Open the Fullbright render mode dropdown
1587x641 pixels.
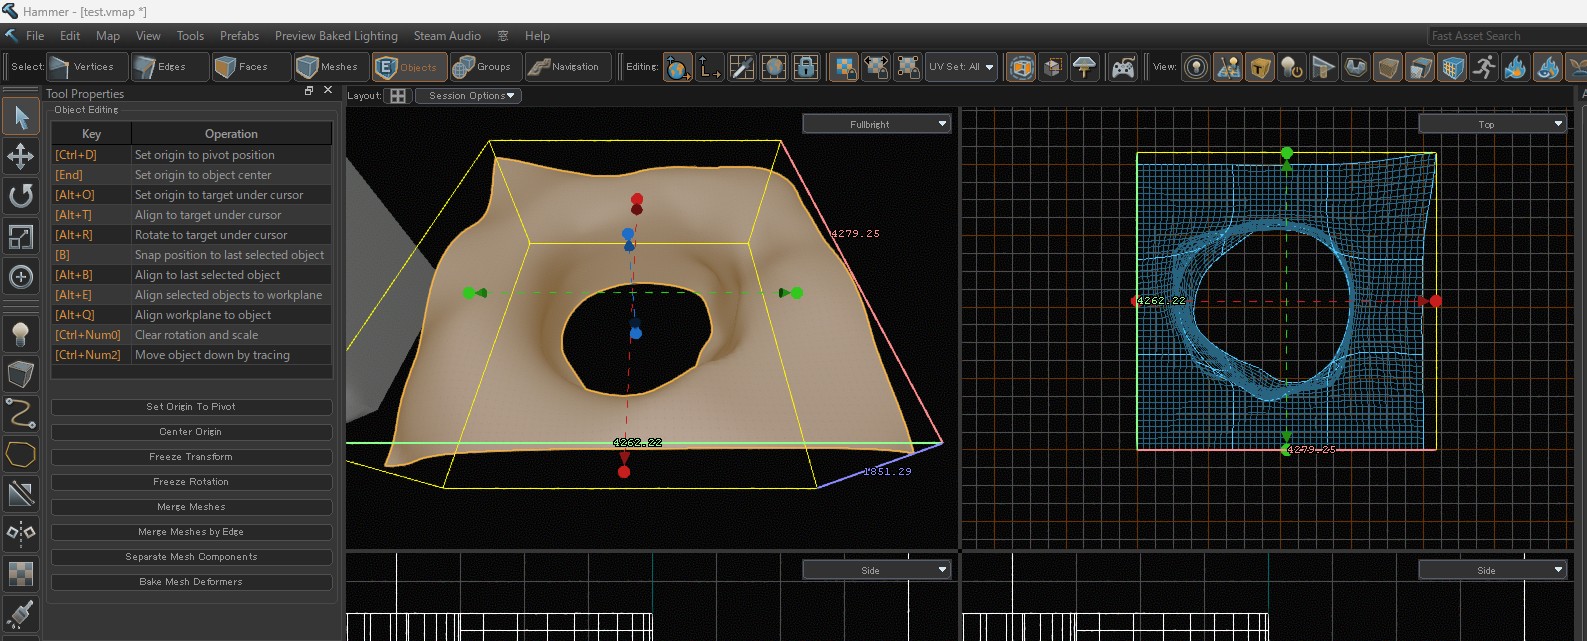coord(876,124)
